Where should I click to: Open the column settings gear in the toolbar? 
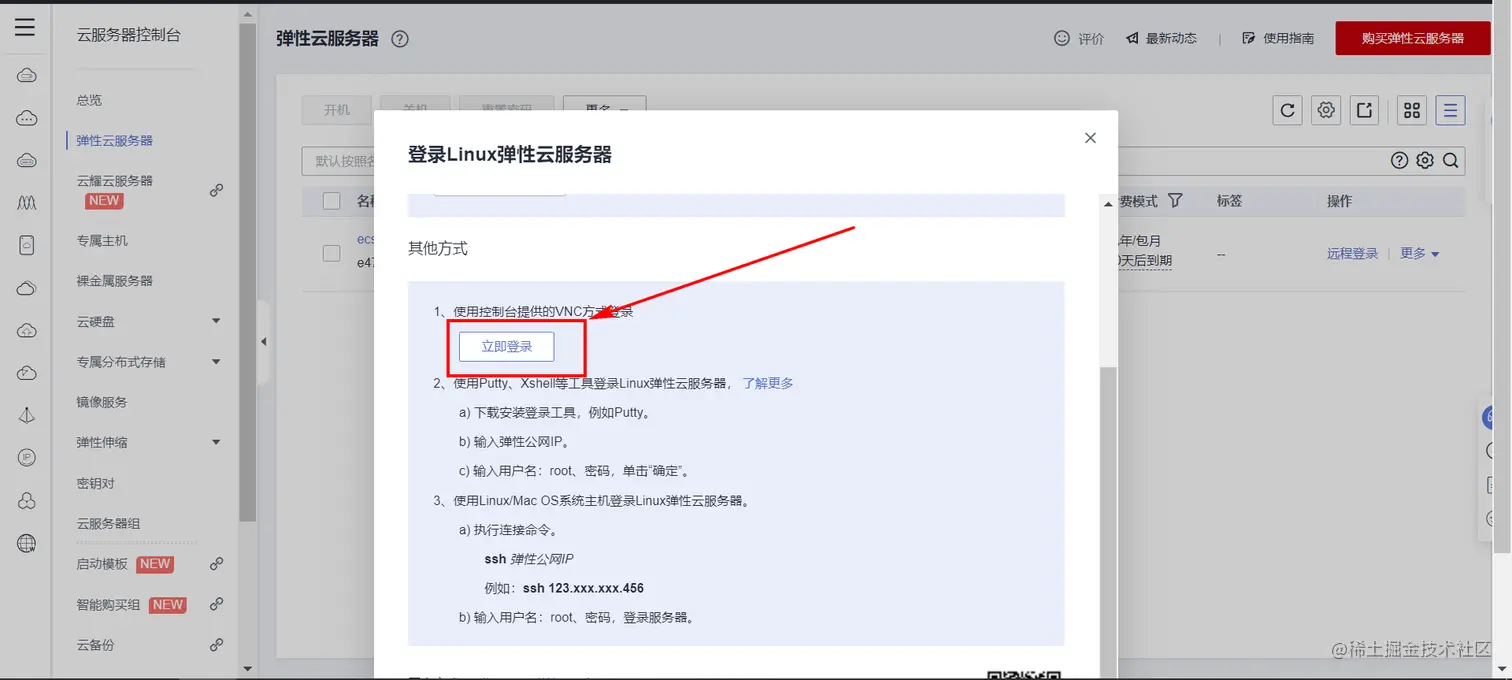point(1326,111)
